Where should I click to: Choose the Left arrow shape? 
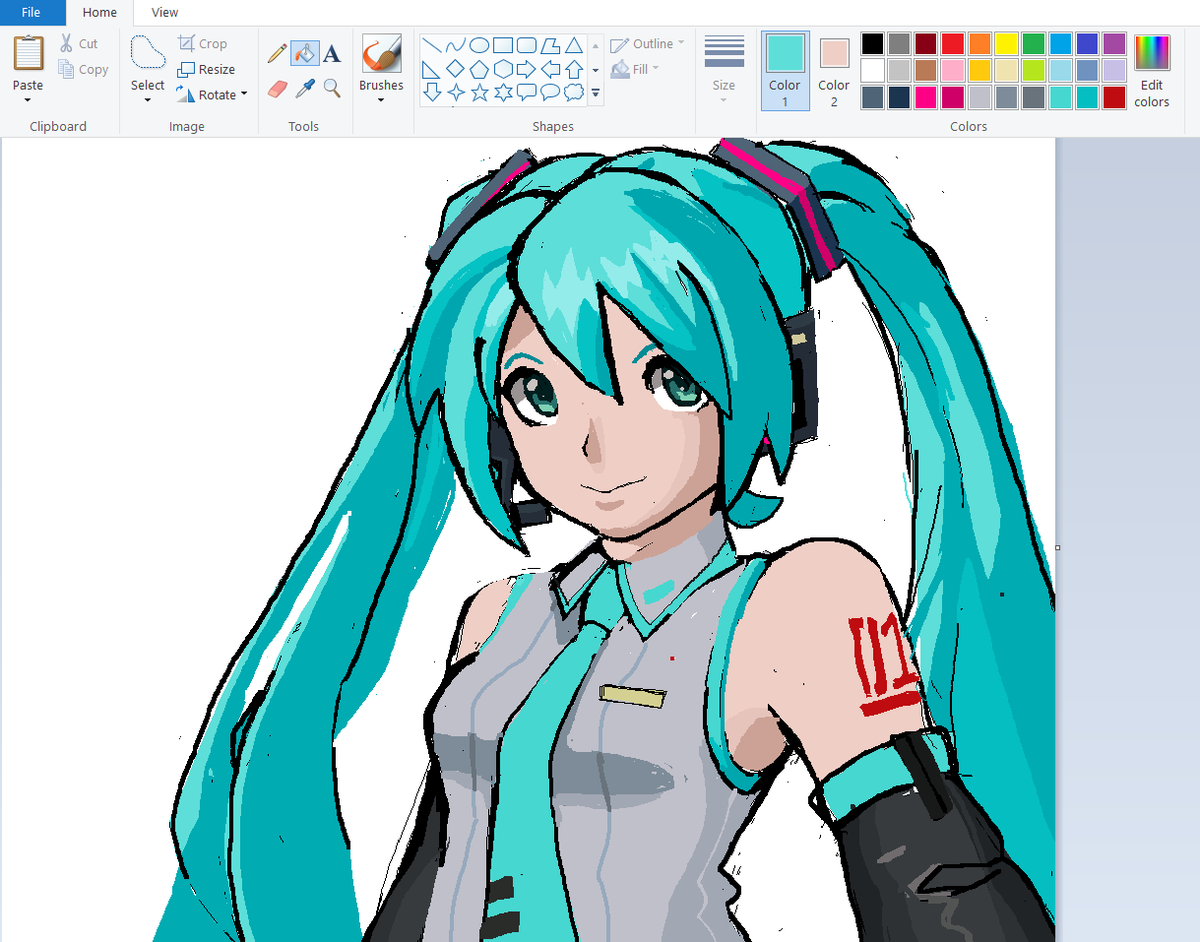click(x=550, y=69)
